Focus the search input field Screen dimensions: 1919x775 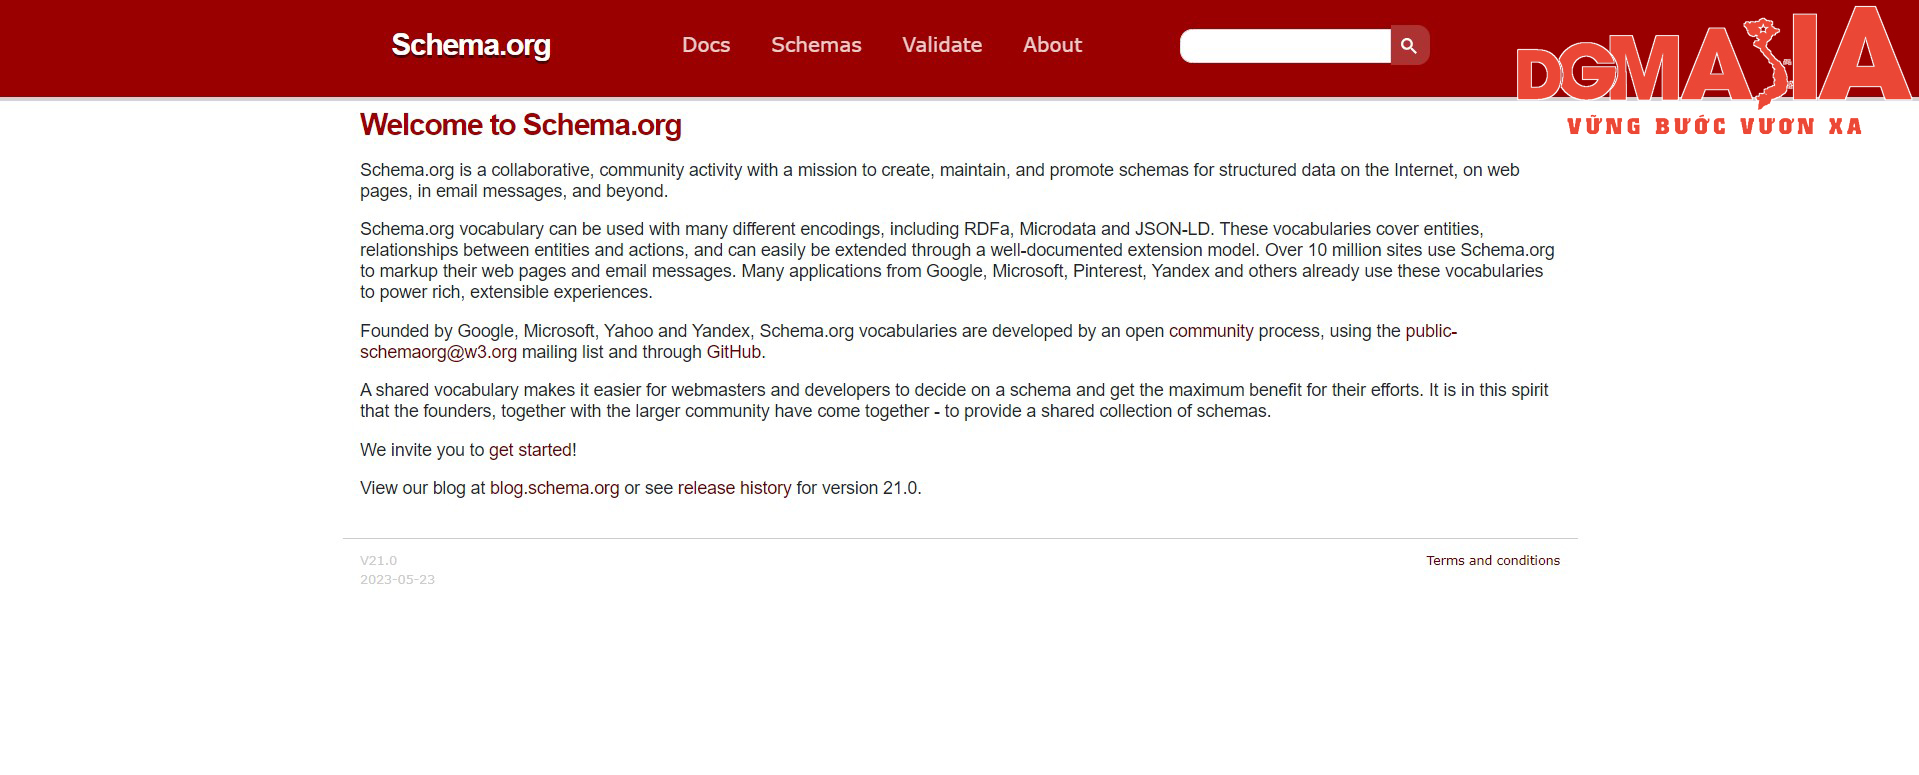click(1285, 46)
